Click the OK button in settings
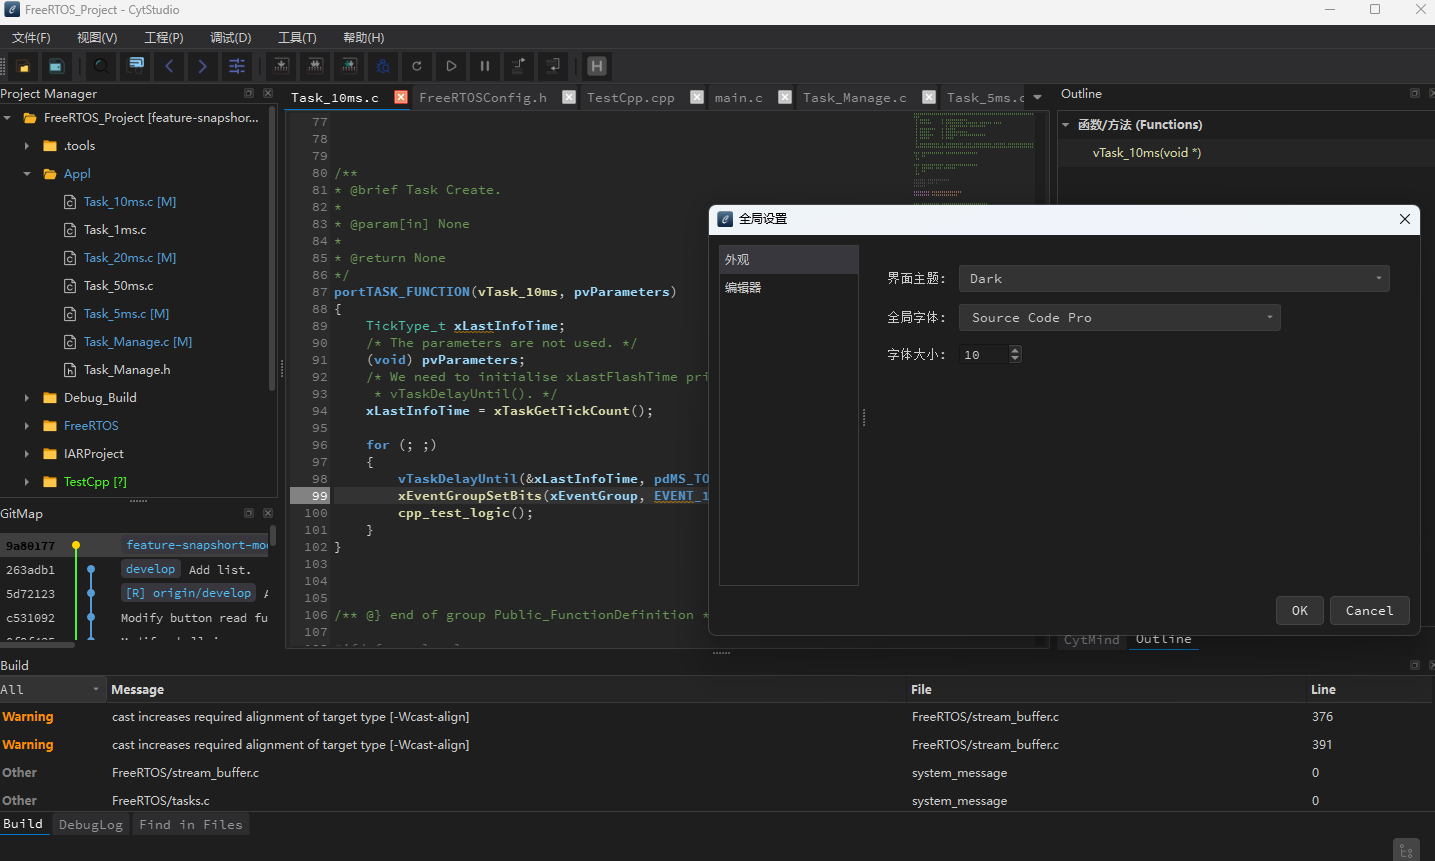The height and width of the screenshot is (861, 1435). (x=1300, y=611)
